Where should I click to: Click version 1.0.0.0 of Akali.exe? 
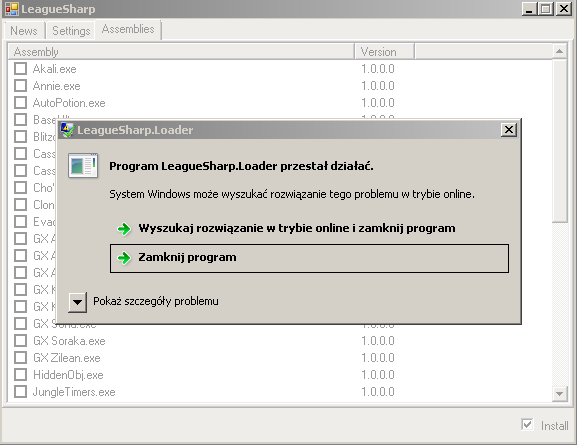pyautogui.click(x=378, y=69)
